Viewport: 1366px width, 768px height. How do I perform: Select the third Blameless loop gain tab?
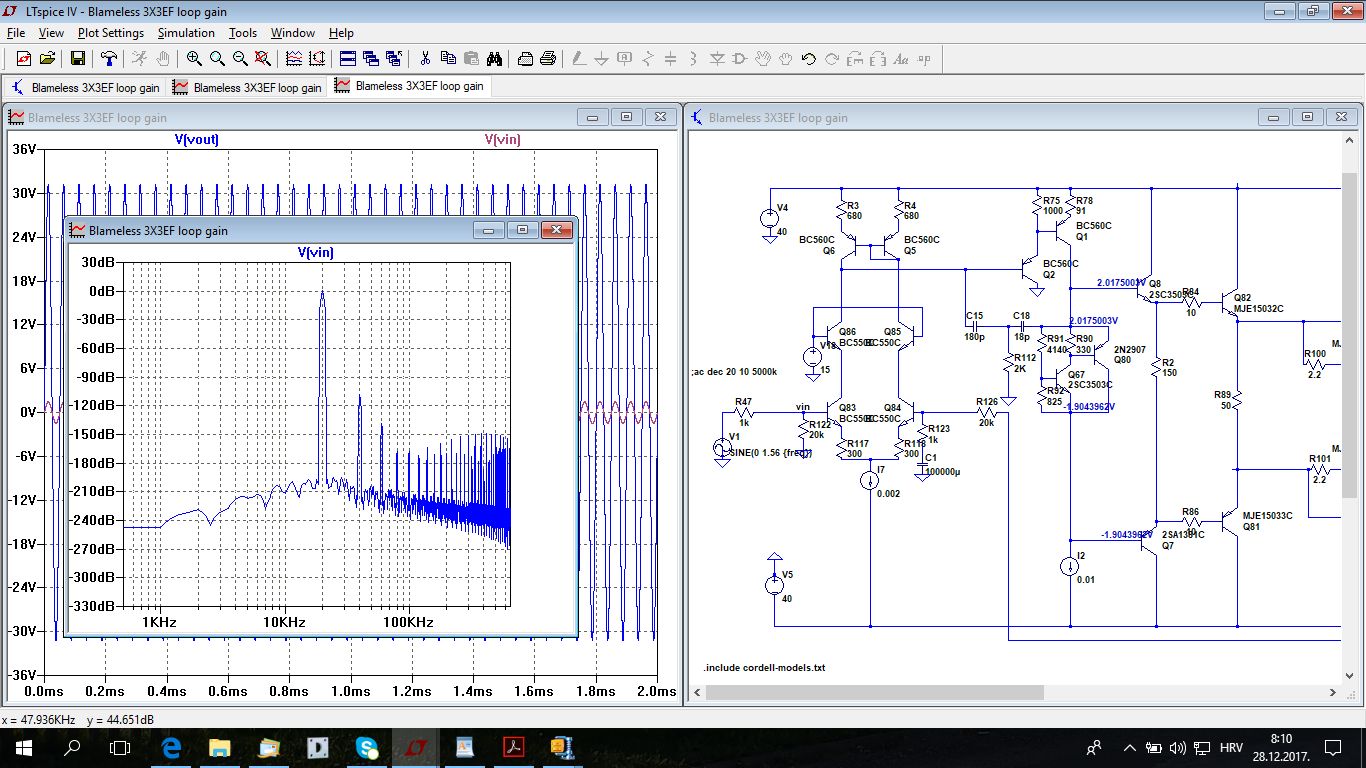410,86
